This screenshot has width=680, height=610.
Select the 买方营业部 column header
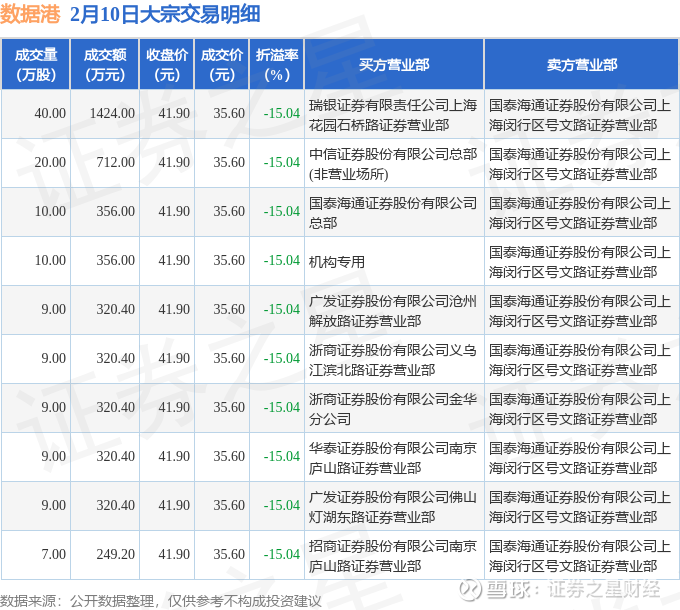pyautogui.click(x=394, y=65)
